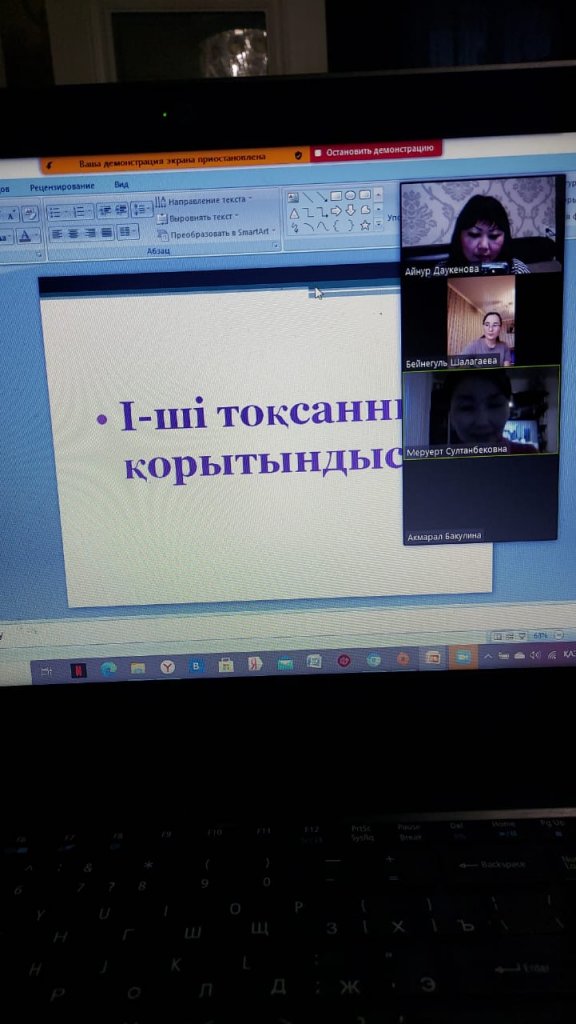Start slideshow view from status bar
Image resolution: width=576 pixels, height=1024 pixels.
(520, 635)
